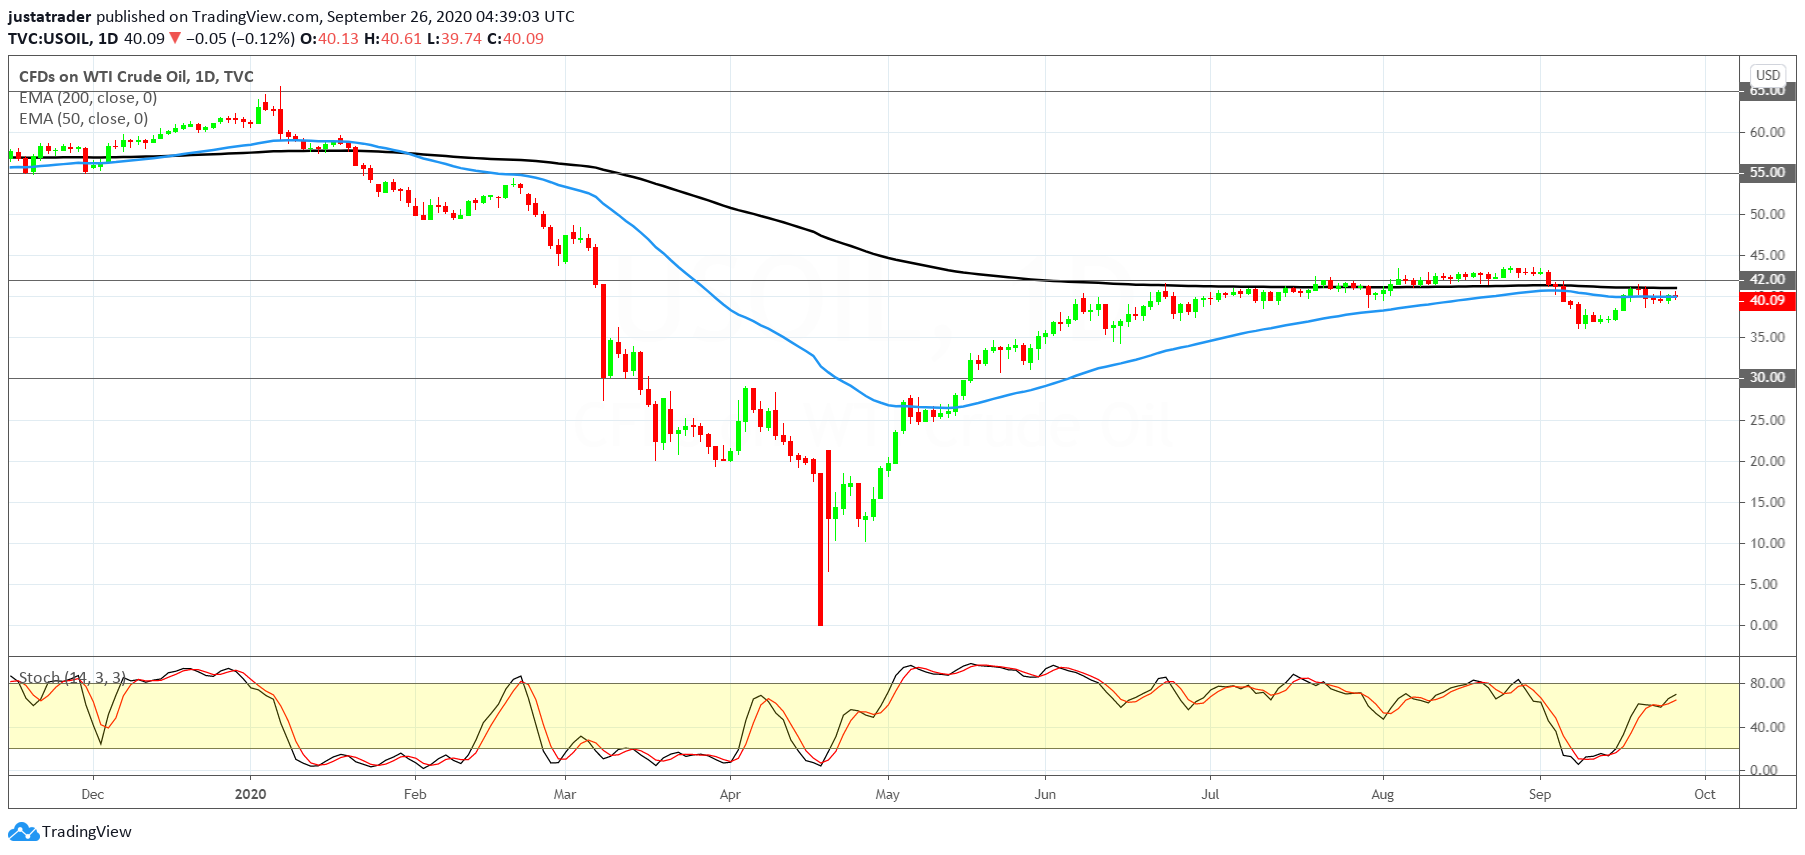Click the Sep label on time axis
The height and width of the screenshot is (855, 1805).
[1540, 794]
